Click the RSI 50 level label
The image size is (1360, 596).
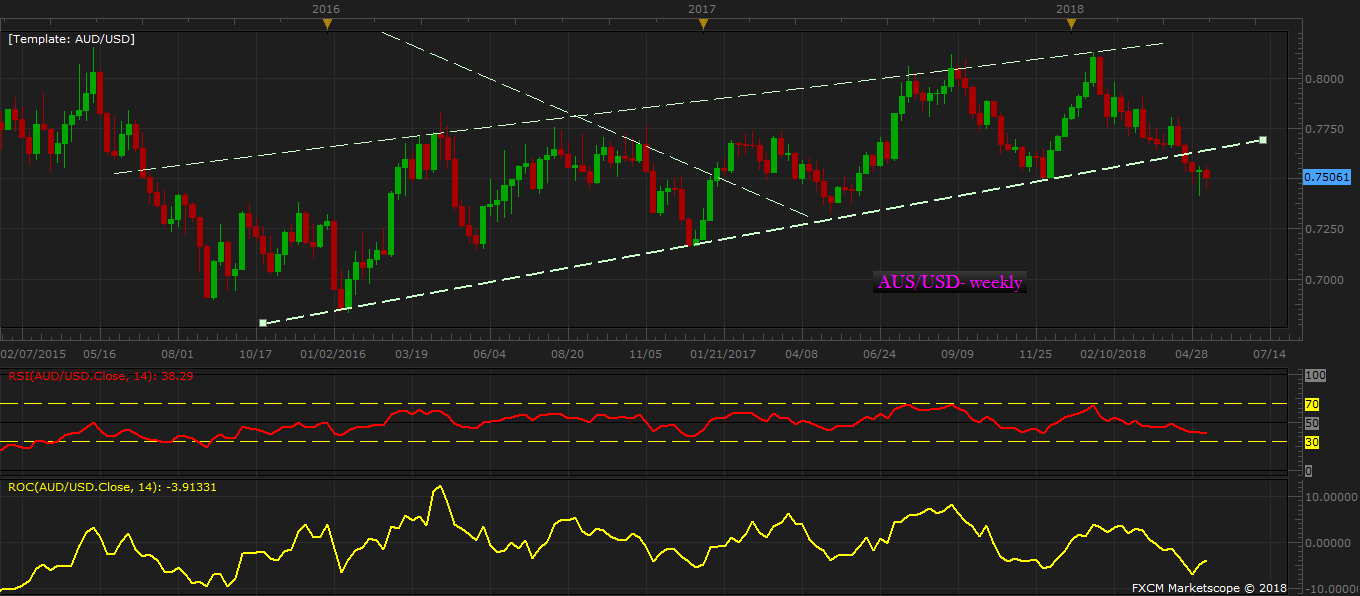pos(1313,423)
